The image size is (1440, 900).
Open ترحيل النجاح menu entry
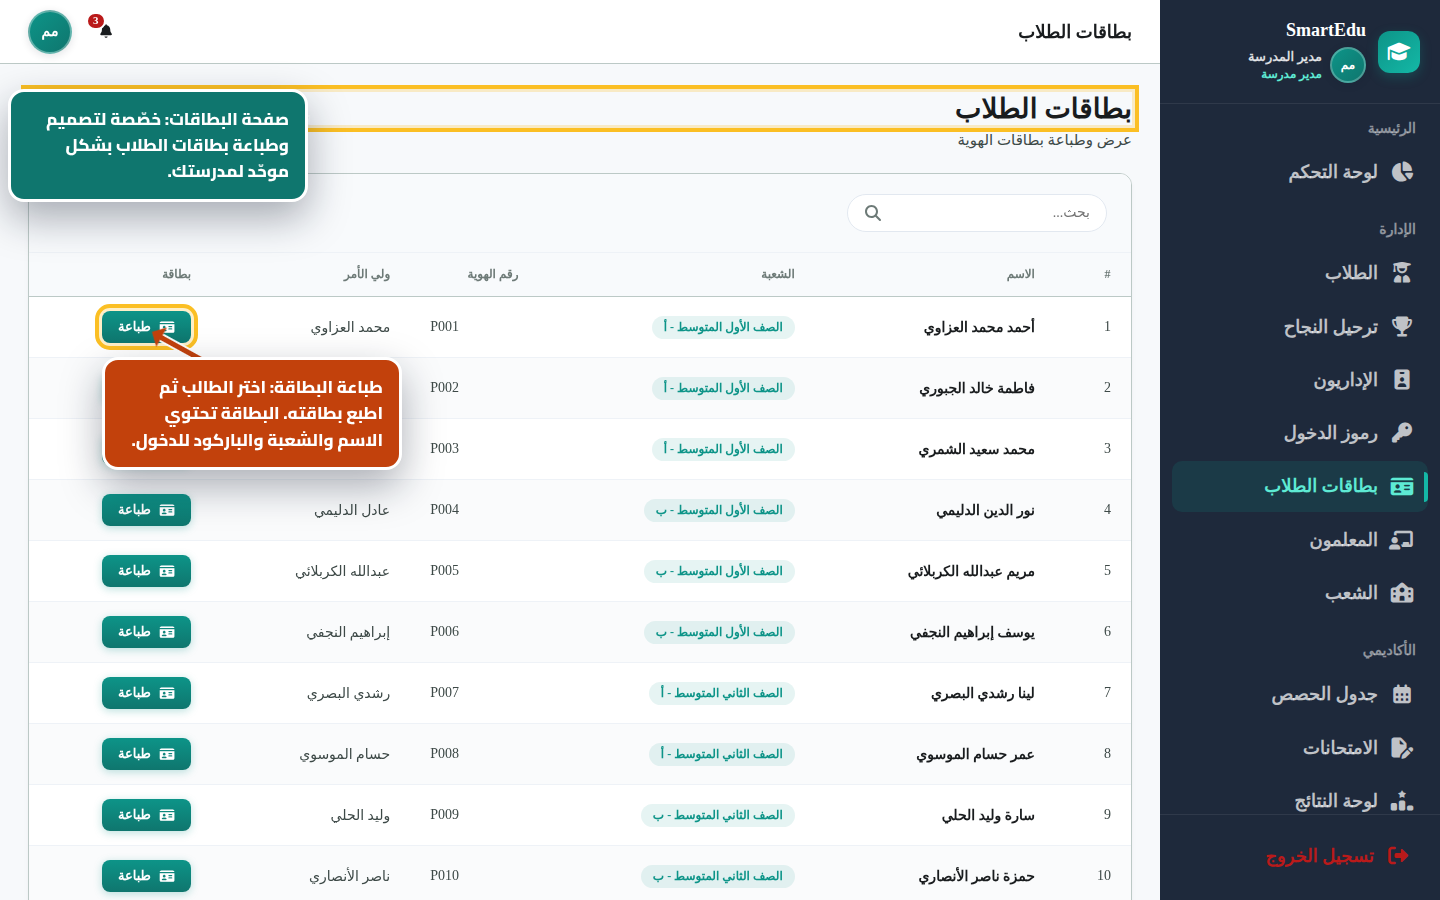(x=1300, y=326)
